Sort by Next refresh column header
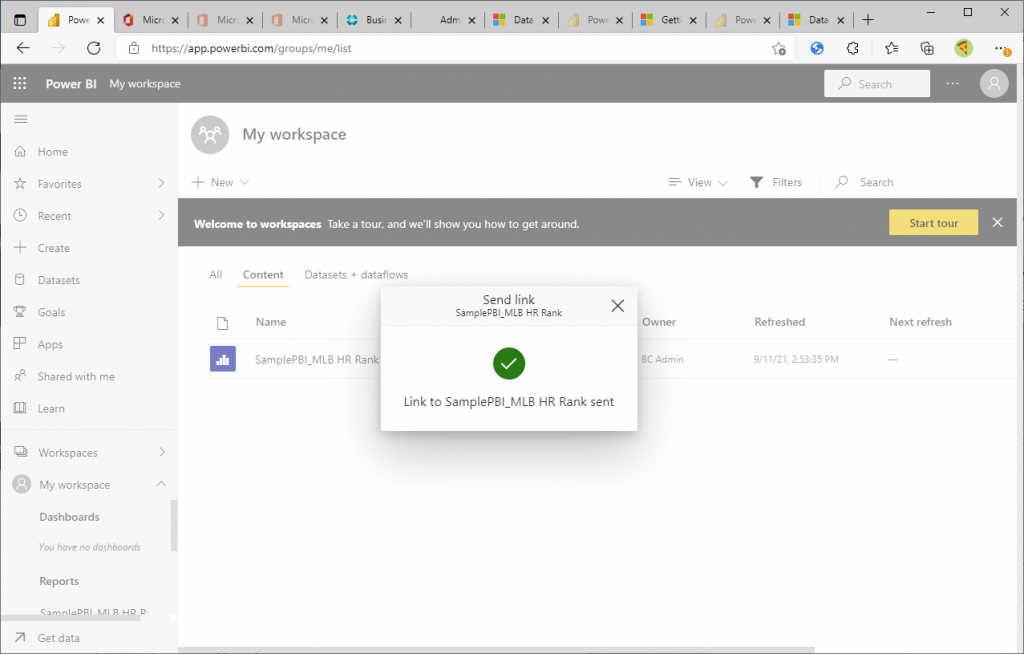The height and width of the screenshot is (654, 1024). pos(920,321)
